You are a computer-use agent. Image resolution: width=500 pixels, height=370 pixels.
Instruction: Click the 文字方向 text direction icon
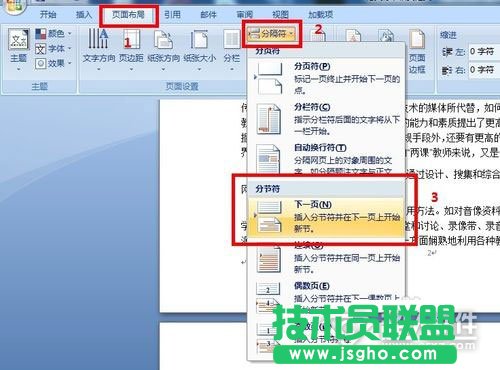click(x=99, y=49)
